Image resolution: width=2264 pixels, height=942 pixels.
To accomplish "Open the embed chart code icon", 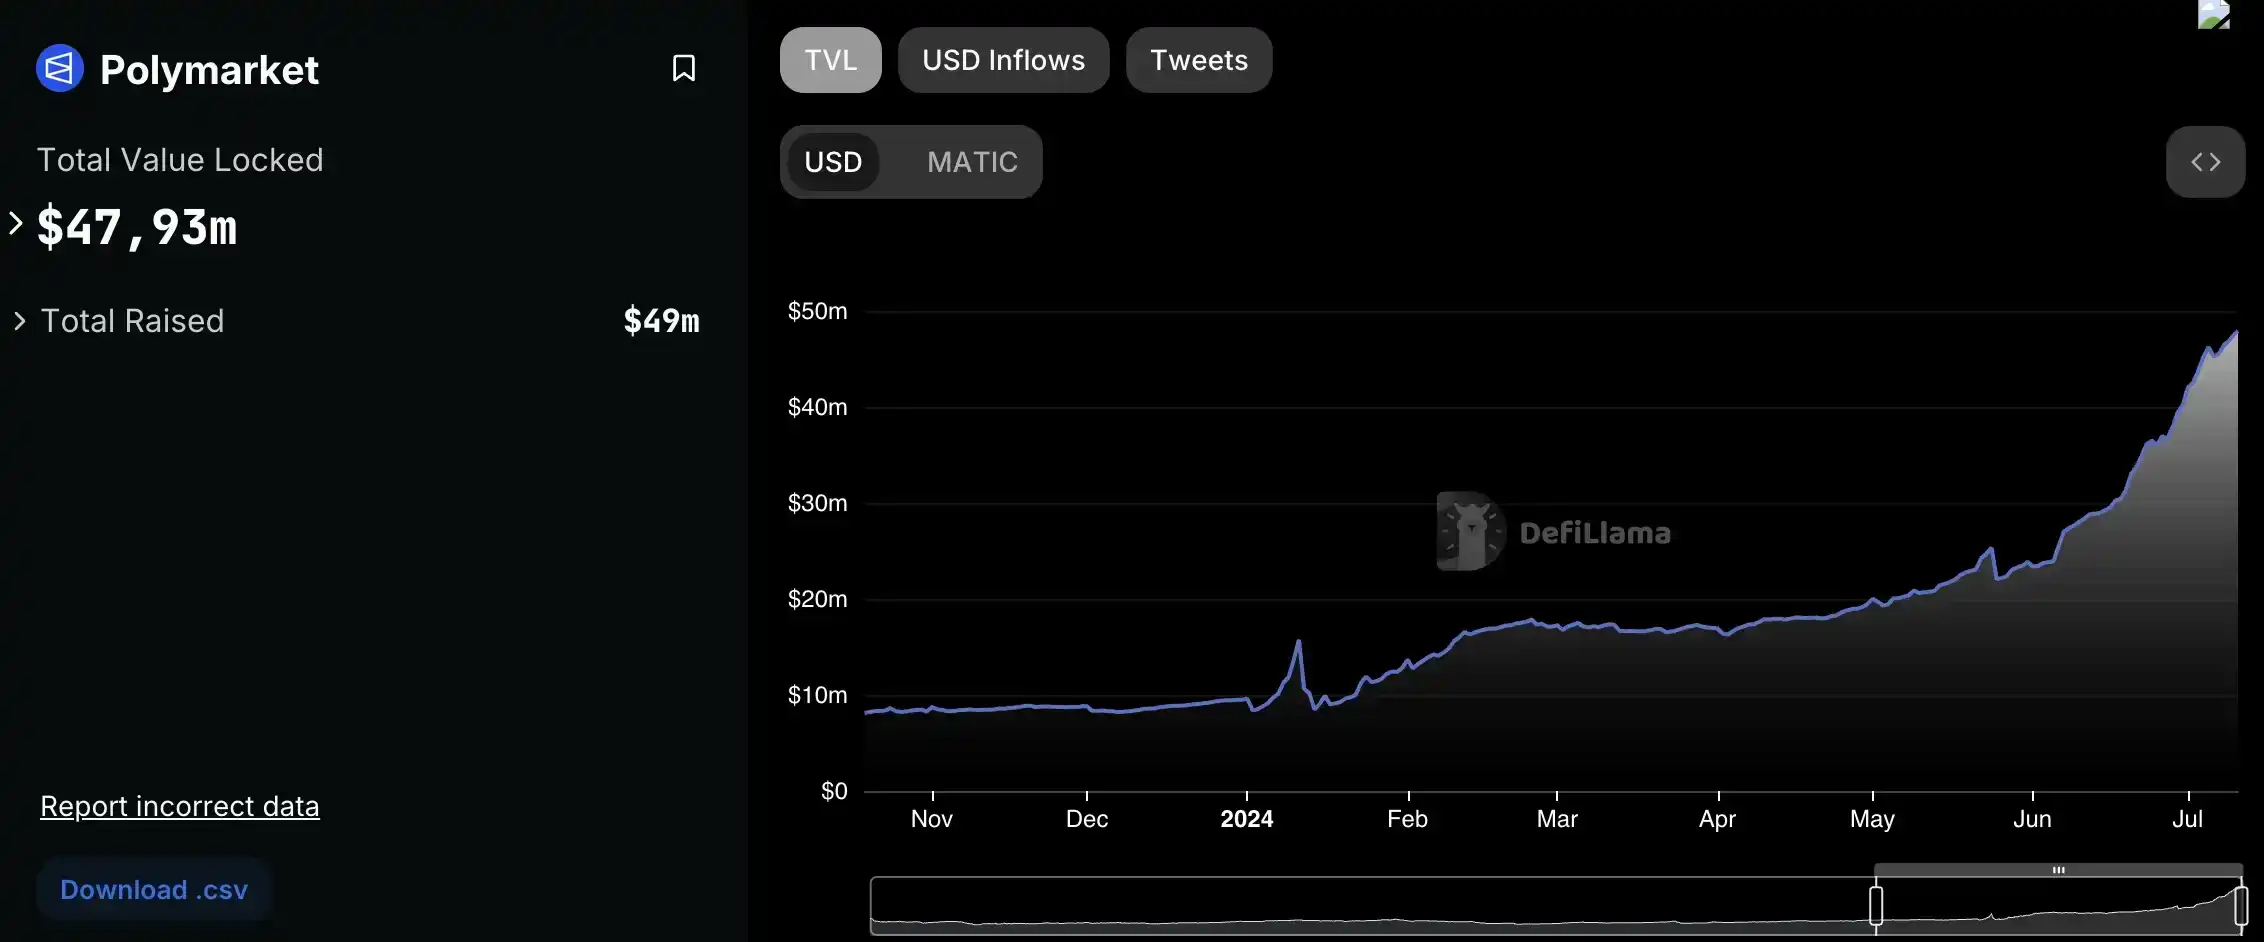I will pyautogui.click(x=2205, y=162).
